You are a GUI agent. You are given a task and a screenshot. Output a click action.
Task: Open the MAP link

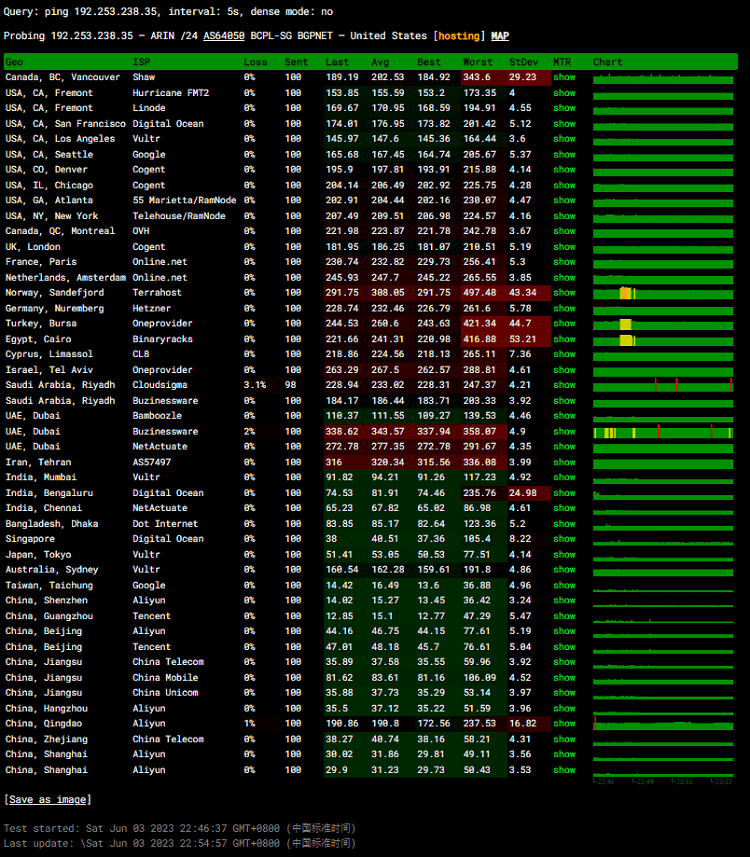500,36
